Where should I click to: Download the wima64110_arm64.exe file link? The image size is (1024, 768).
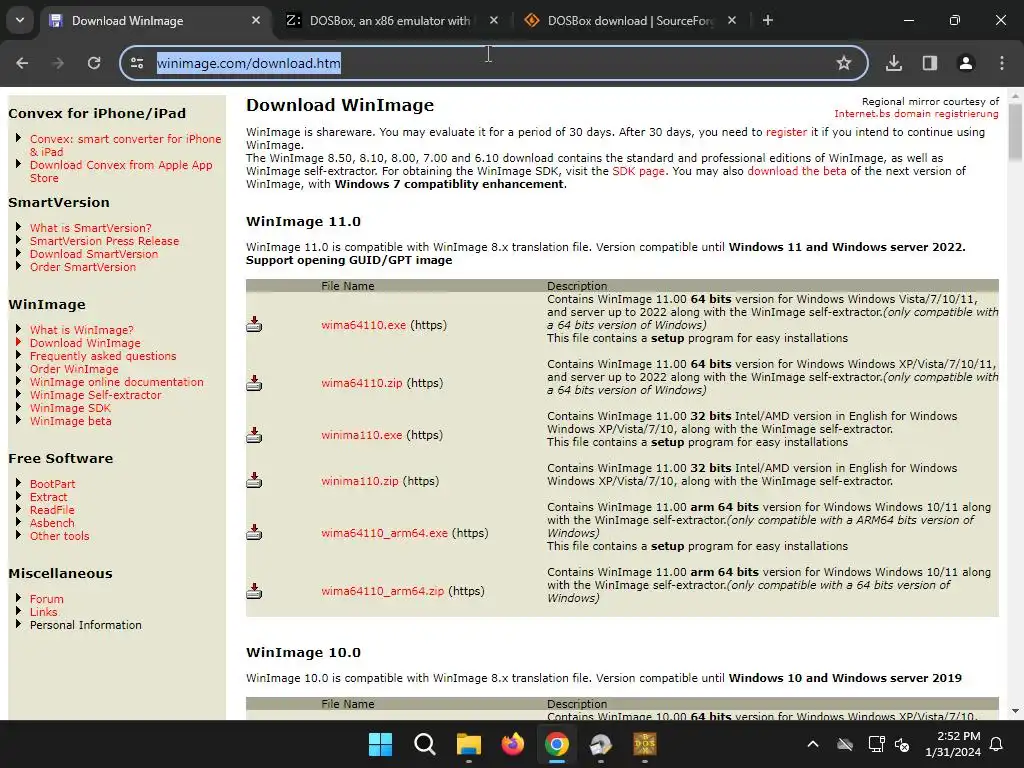coord(385,533)
